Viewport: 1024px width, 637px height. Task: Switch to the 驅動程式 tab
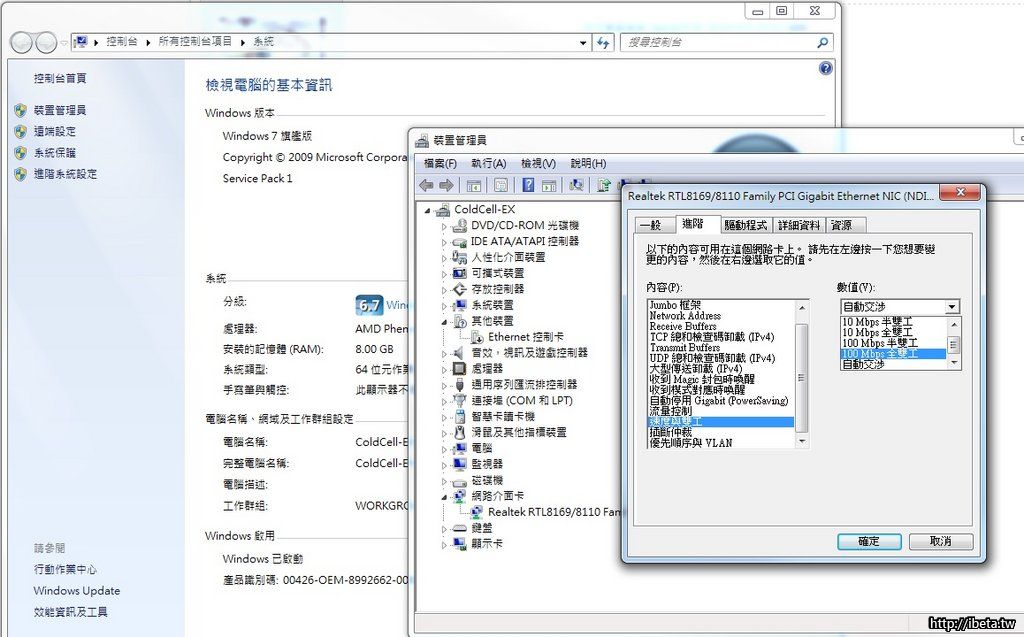click(745, 225)
